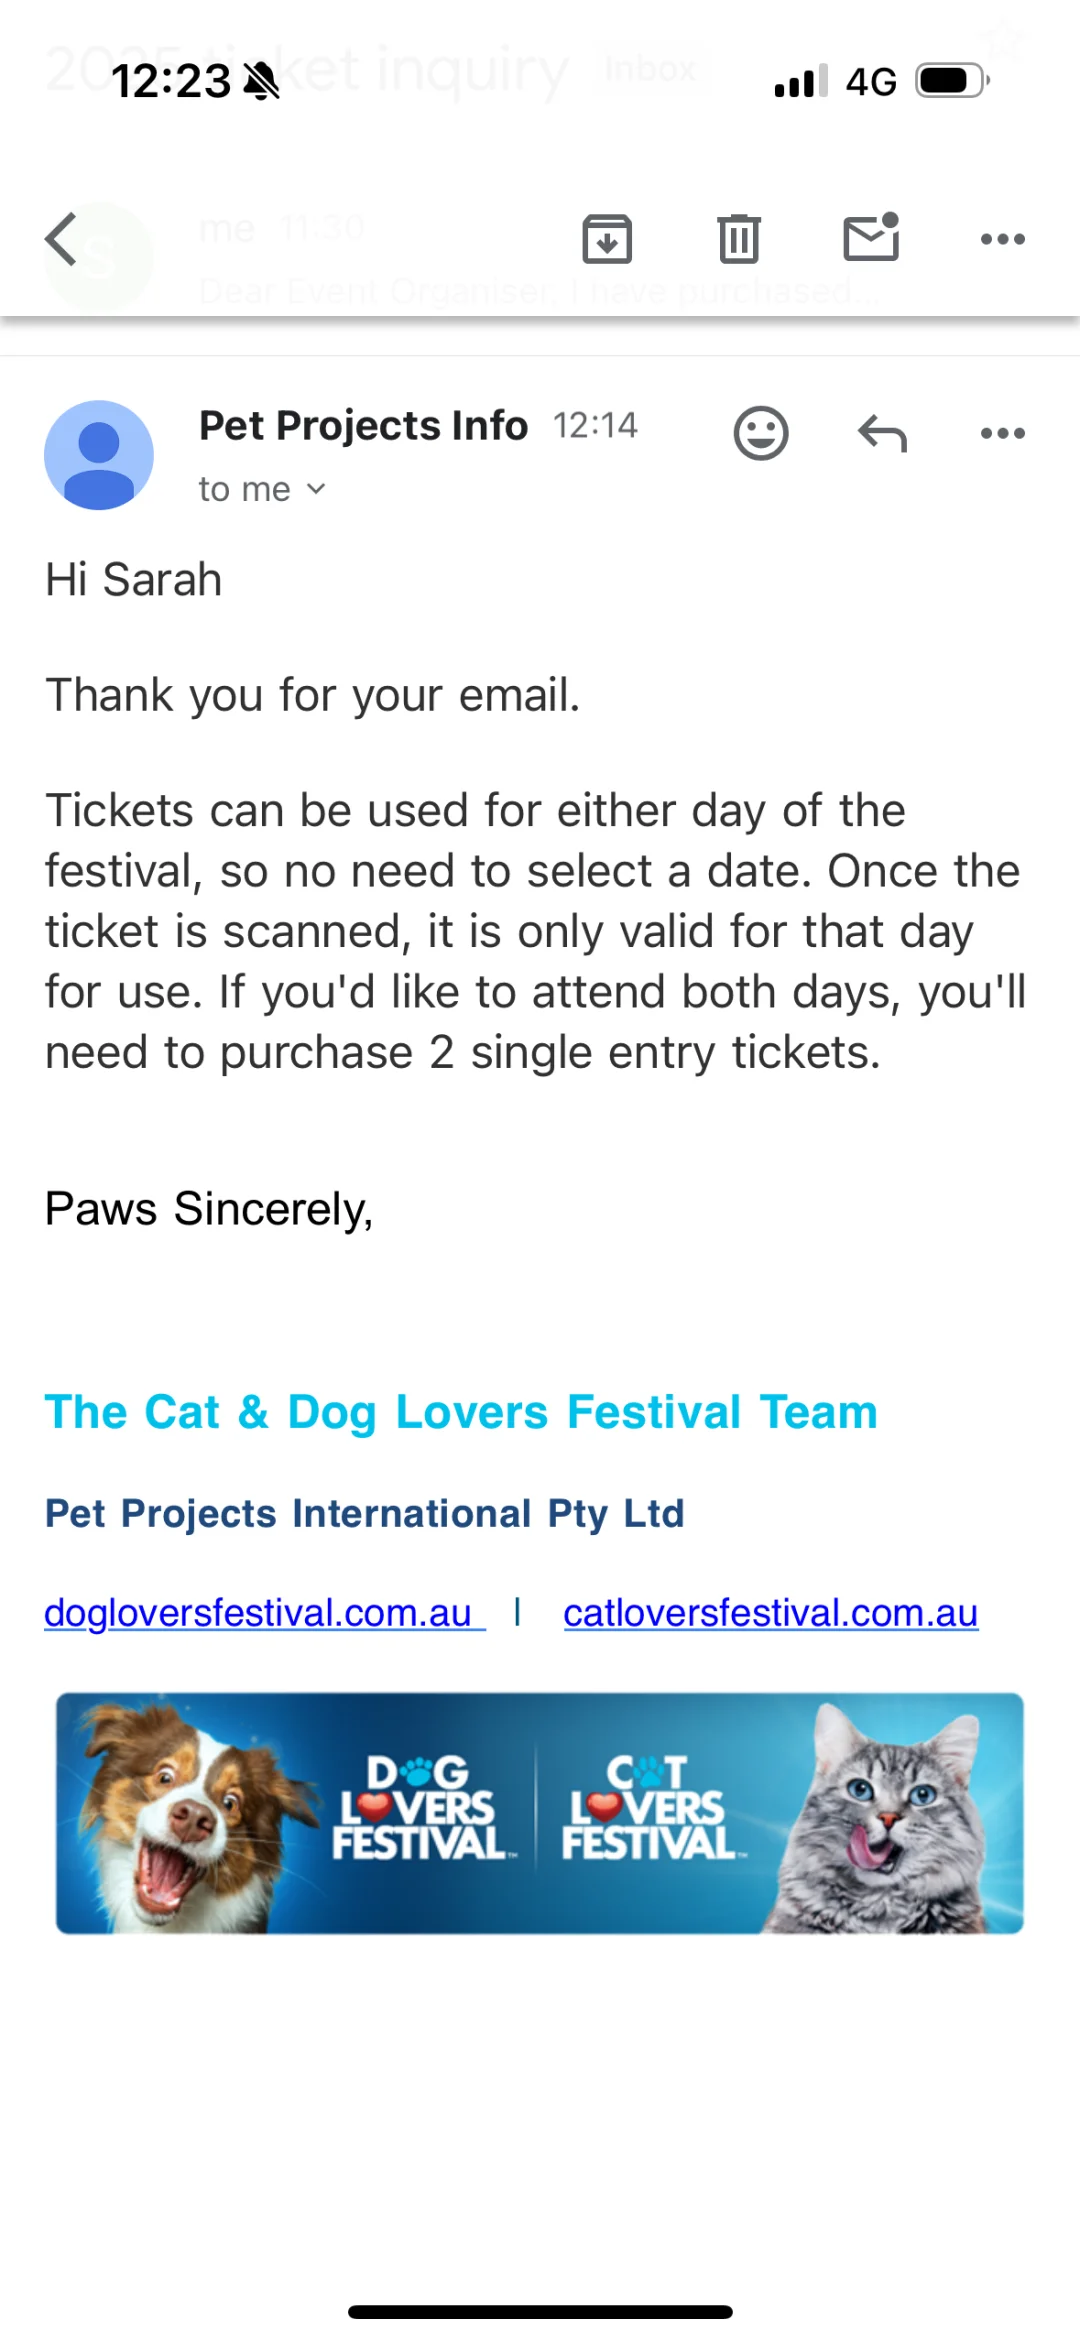Tap the 12:14 message timestamp
The image size is (1080, 2341).
595,426
